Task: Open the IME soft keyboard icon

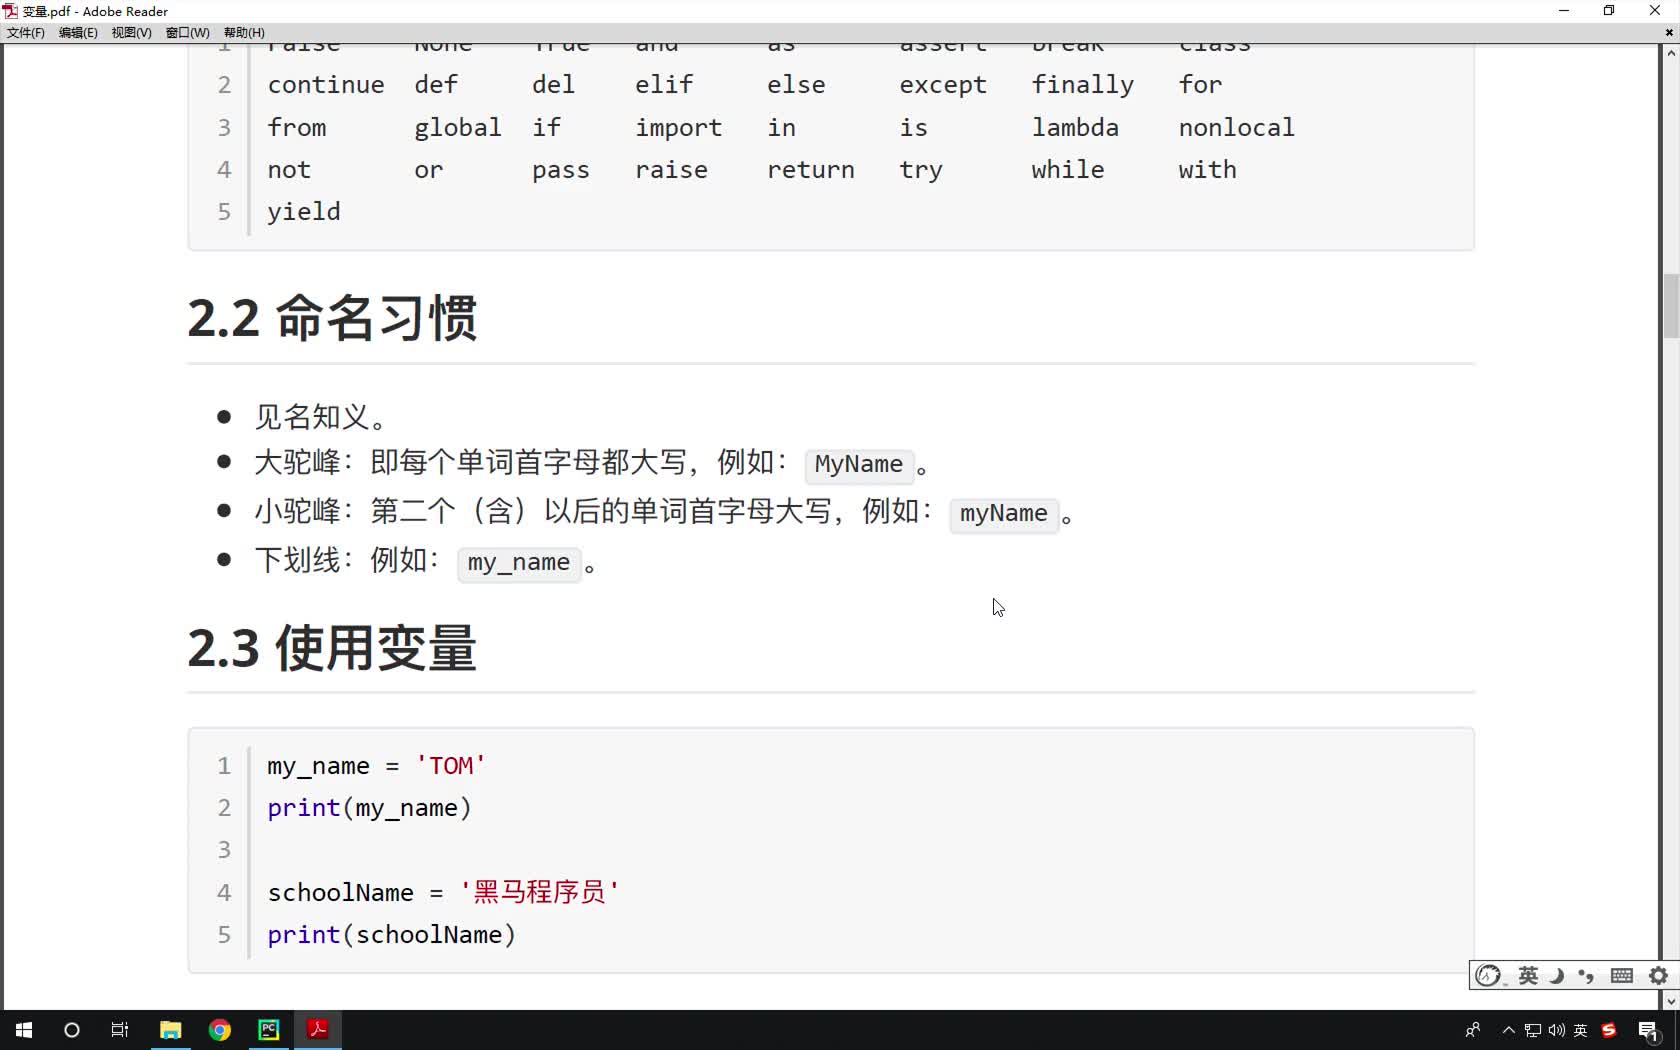Action: pos(1622,976)
